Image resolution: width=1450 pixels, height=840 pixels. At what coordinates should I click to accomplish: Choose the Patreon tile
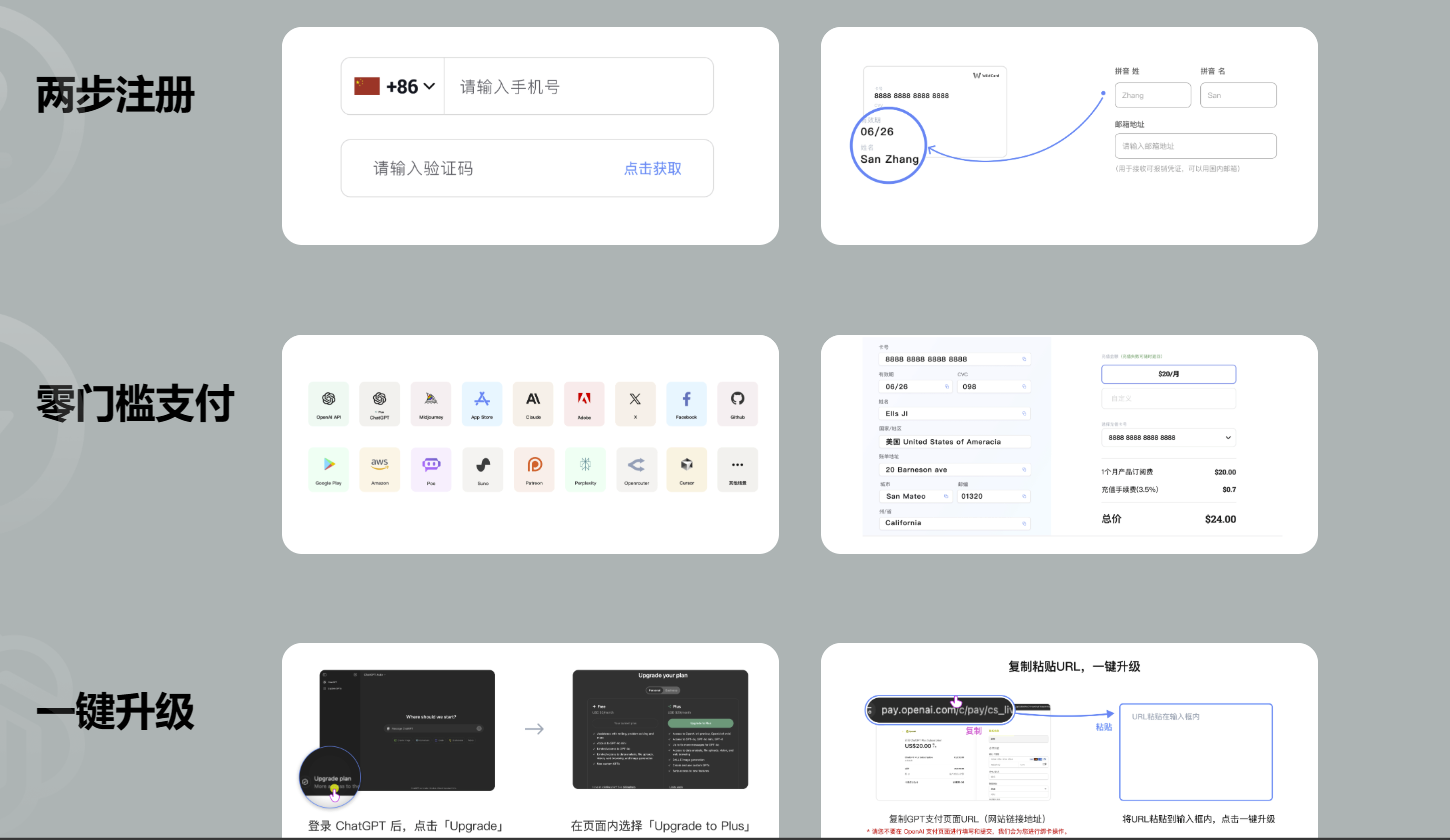tap(533, 469)
